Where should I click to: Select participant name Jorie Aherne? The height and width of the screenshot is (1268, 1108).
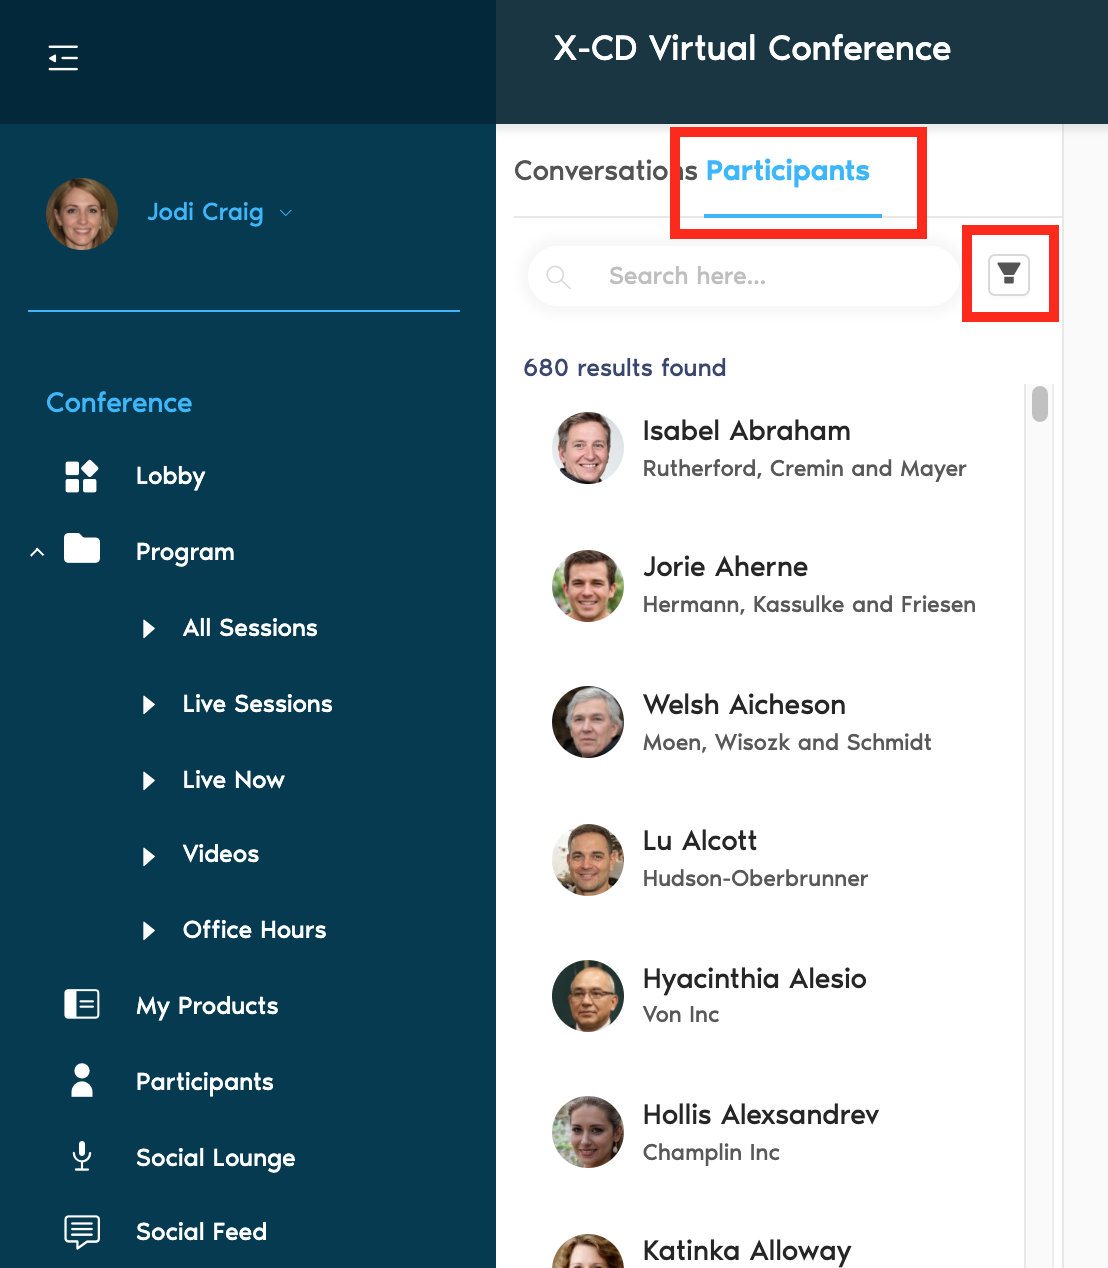[x=726, y=567]
